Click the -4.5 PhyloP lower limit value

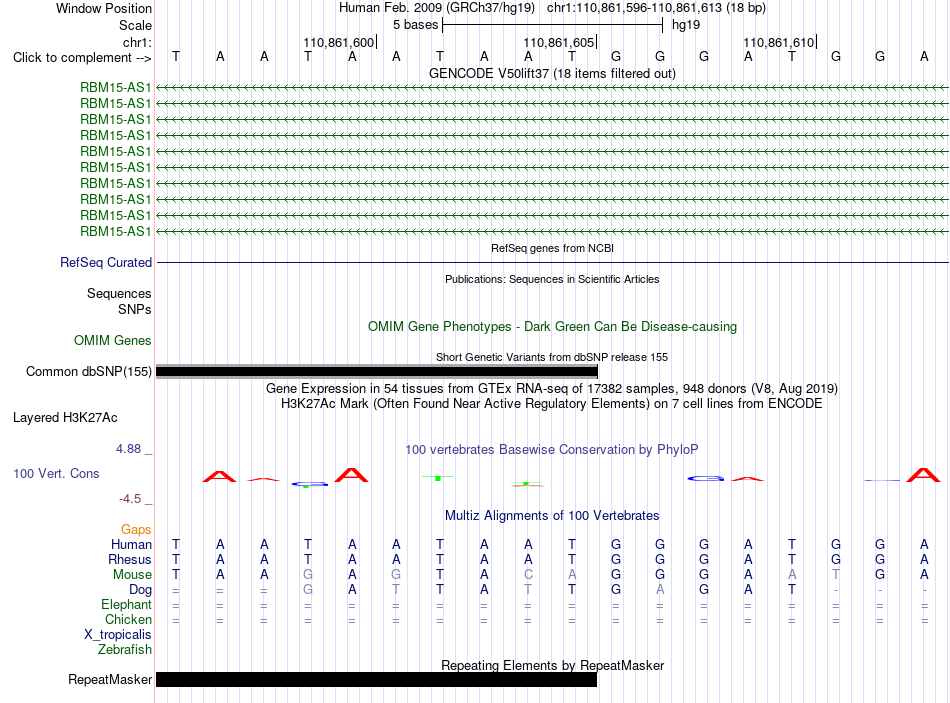(x=130, y=499)
